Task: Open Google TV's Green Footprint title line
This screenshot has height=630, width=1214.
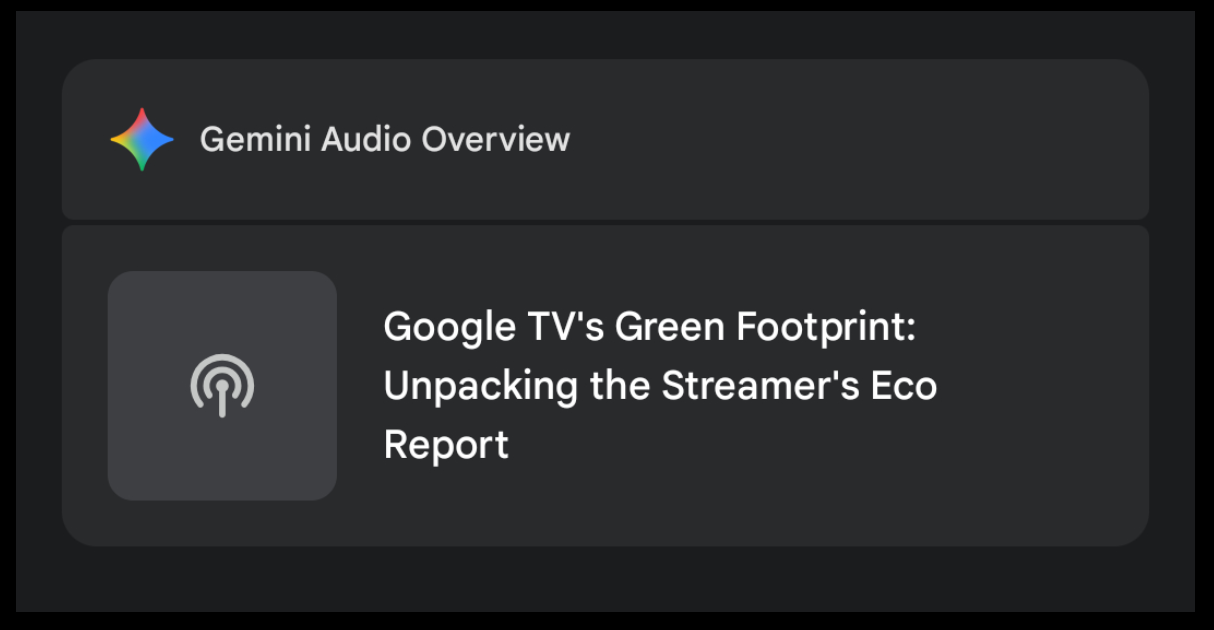Action: tap(649, 327)
